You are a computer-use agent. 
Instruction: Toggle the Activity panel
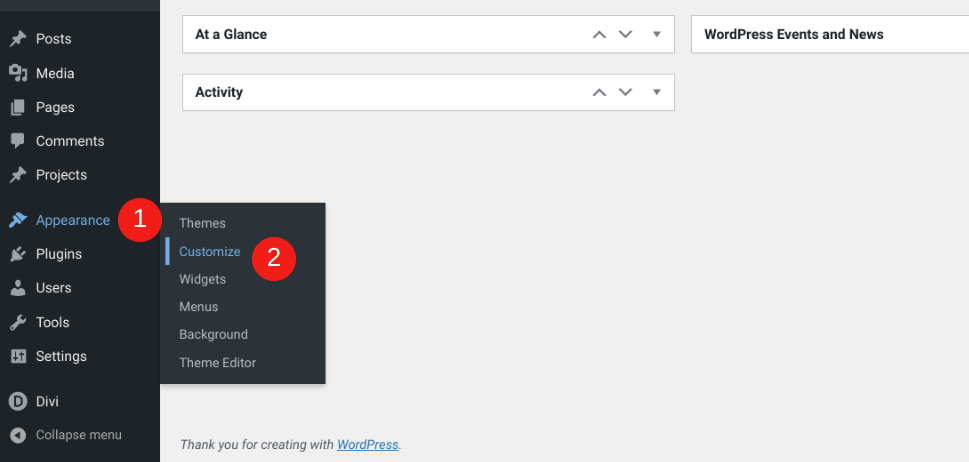point(657,93)
